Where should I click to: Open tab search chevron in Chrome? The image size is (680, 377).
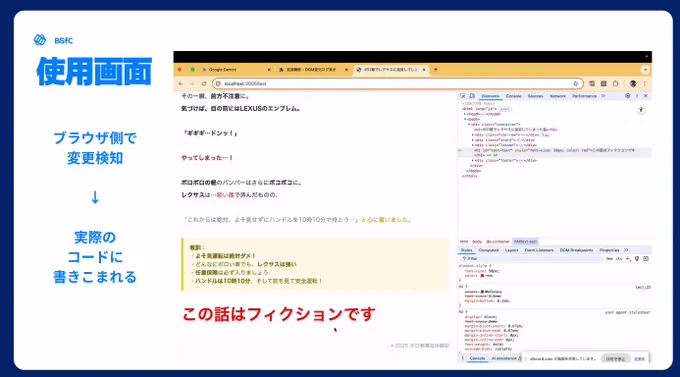(645, 70)
